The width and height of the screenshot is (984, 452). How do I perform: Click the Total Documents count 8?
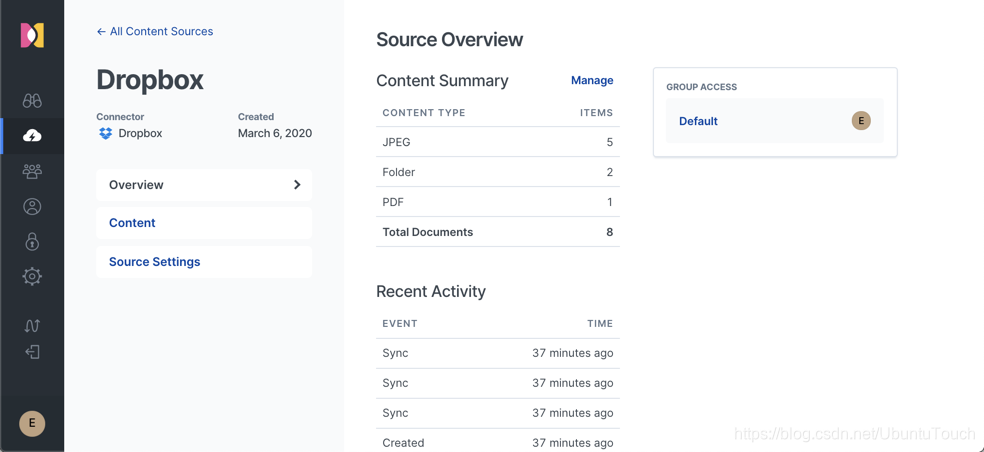click(609, 232)
